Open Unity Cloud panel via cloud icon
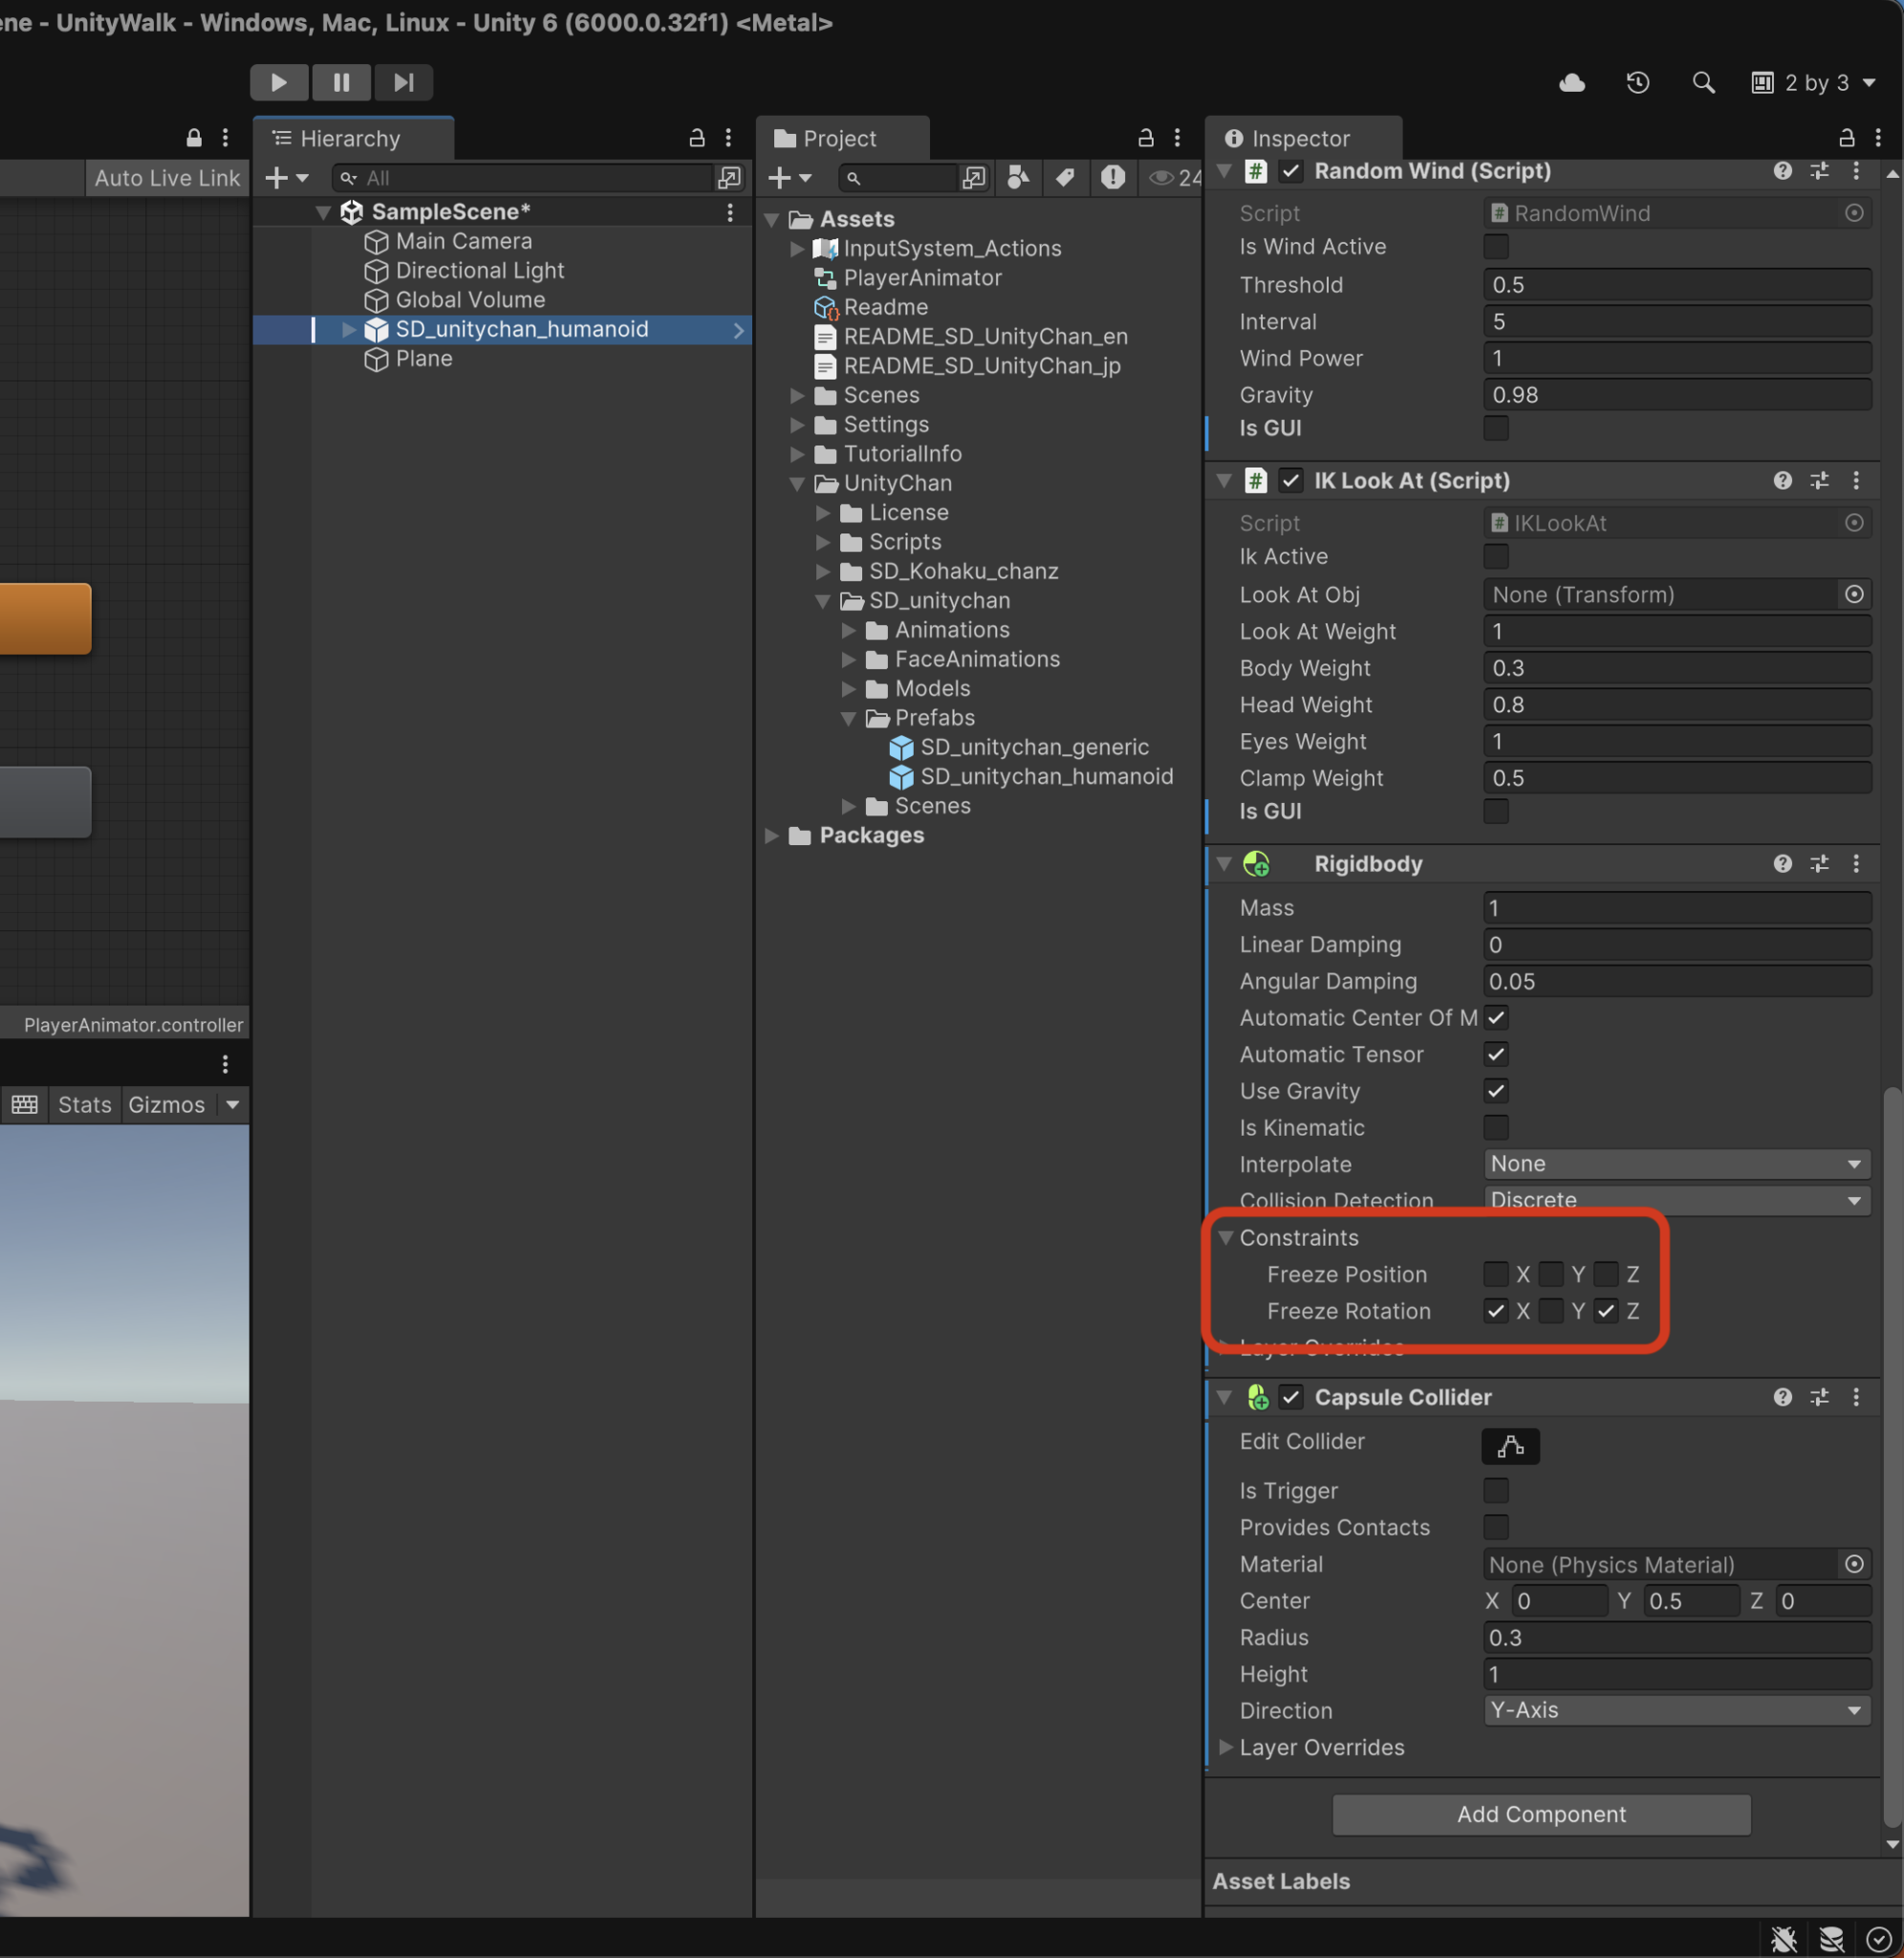The height and width of the screenshot is (1958, 1904). (x=1571, y=83)
